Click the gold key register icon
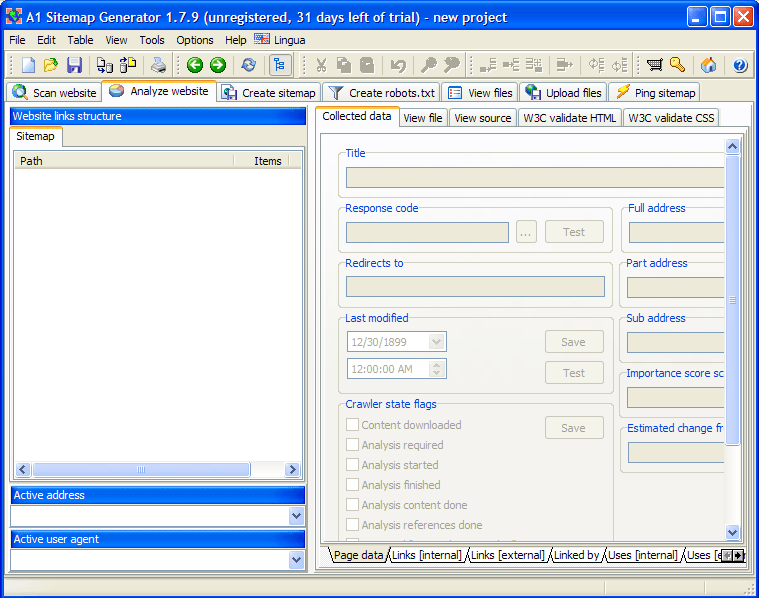 tap(677, 64)
